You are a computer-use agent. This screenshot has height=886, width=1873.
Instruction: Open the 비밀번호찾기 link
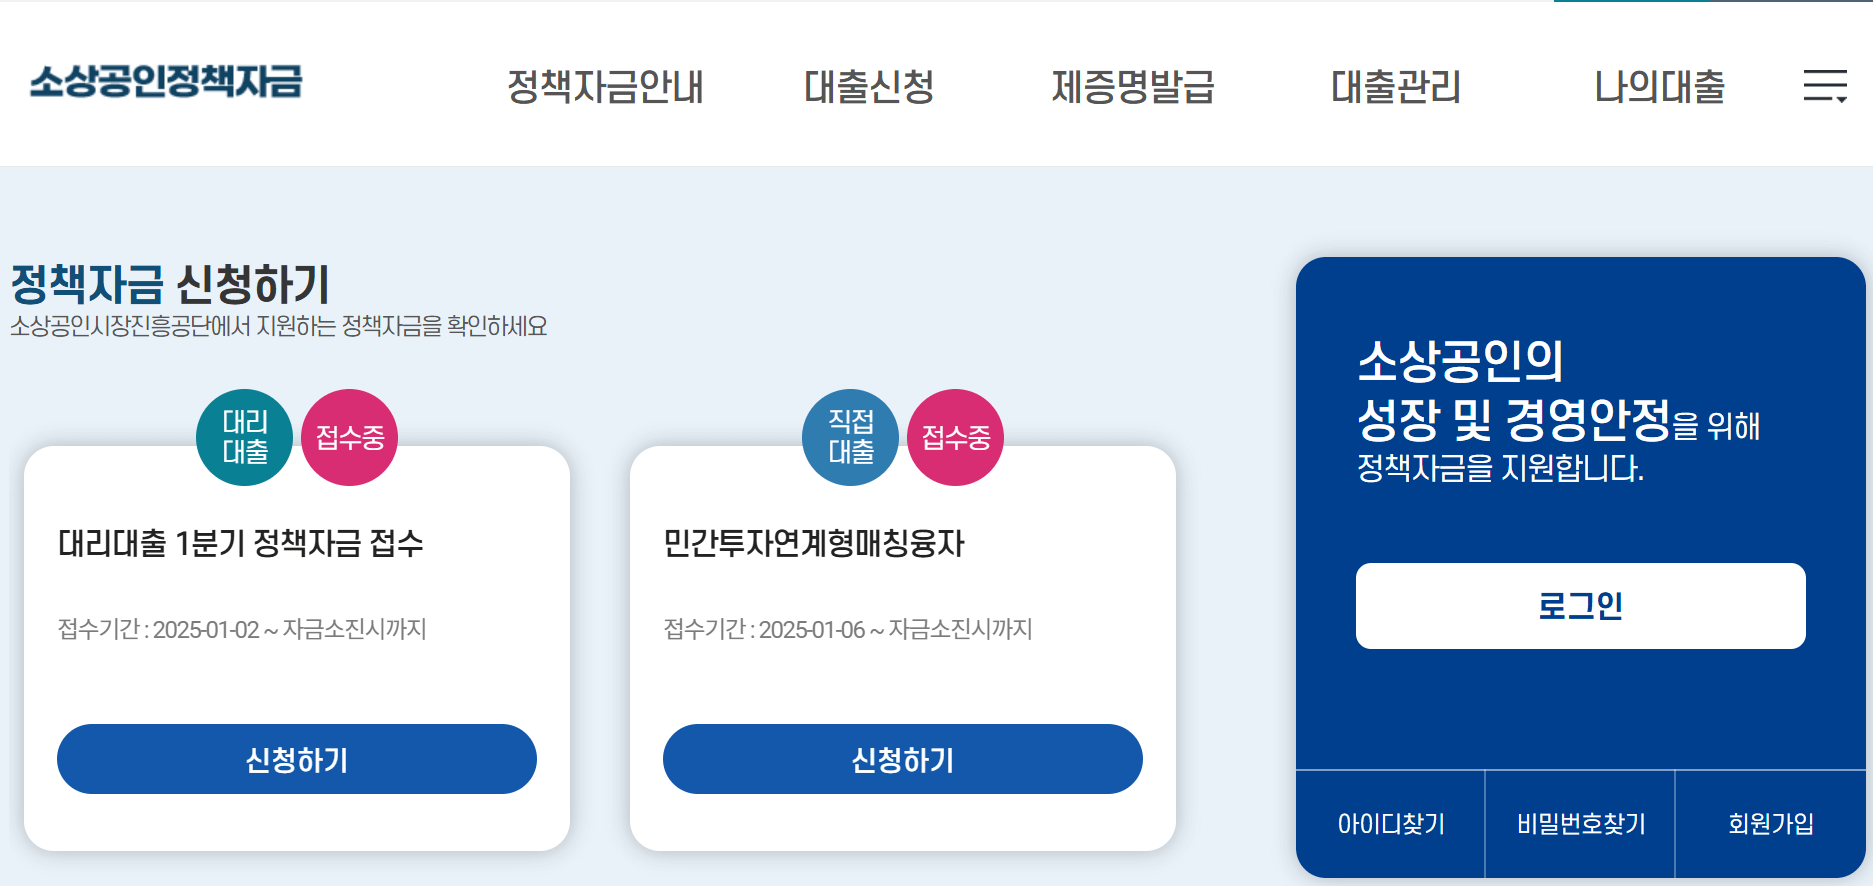coord(1580,822)
